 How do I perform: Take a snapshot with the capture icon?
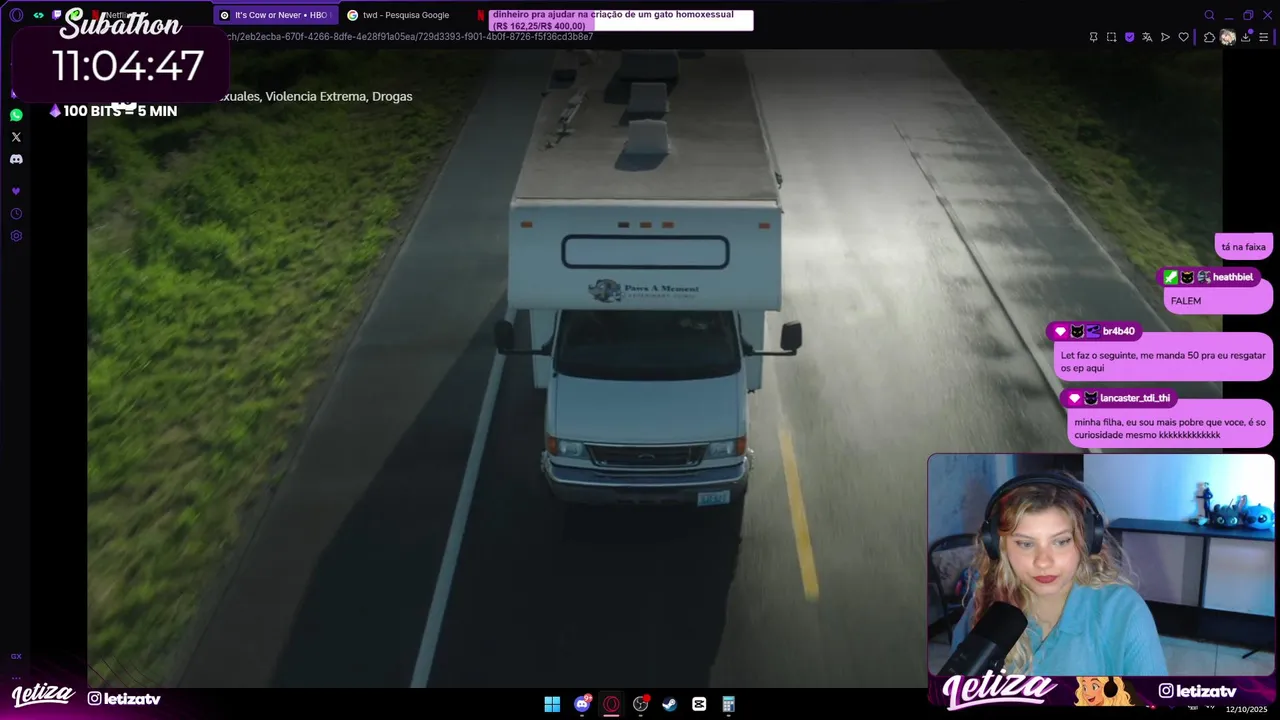tap(1111, 37)
